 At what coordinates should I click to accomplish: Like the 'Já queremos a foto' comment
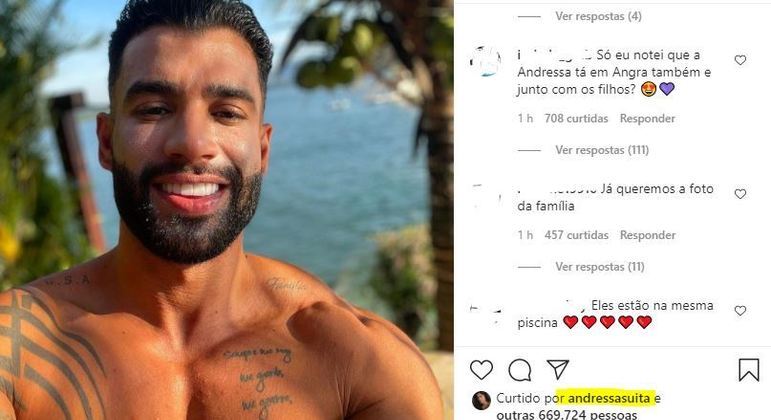coord(740,194)
